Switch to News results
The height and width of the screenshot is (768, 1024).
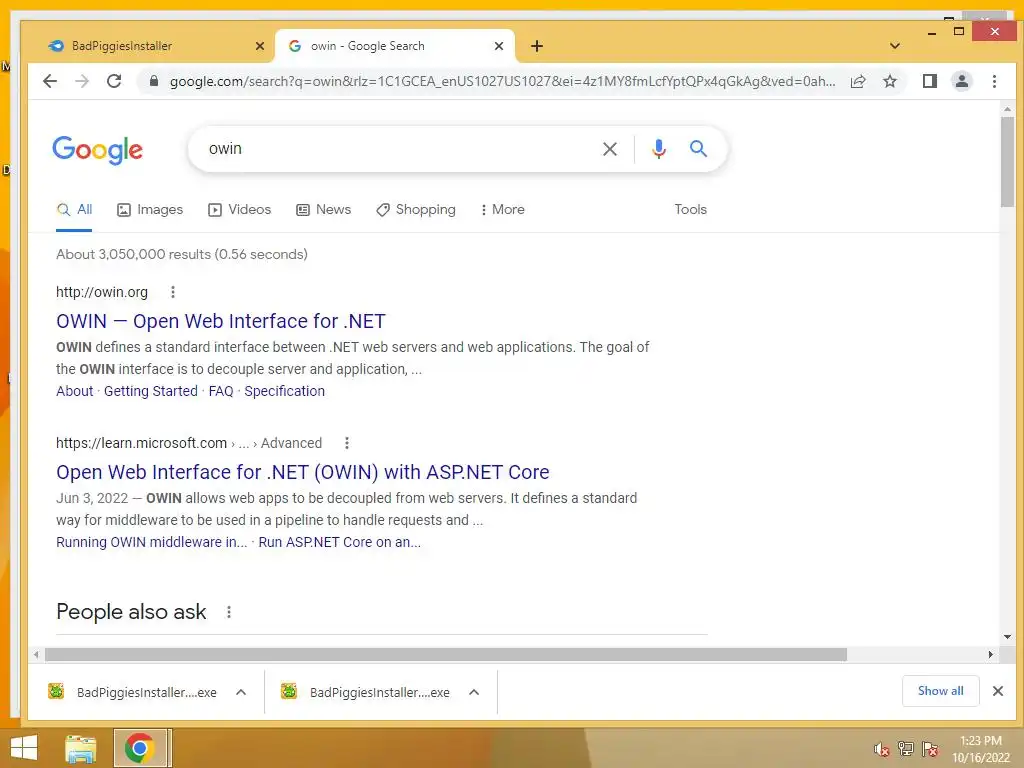pos(323,210)
